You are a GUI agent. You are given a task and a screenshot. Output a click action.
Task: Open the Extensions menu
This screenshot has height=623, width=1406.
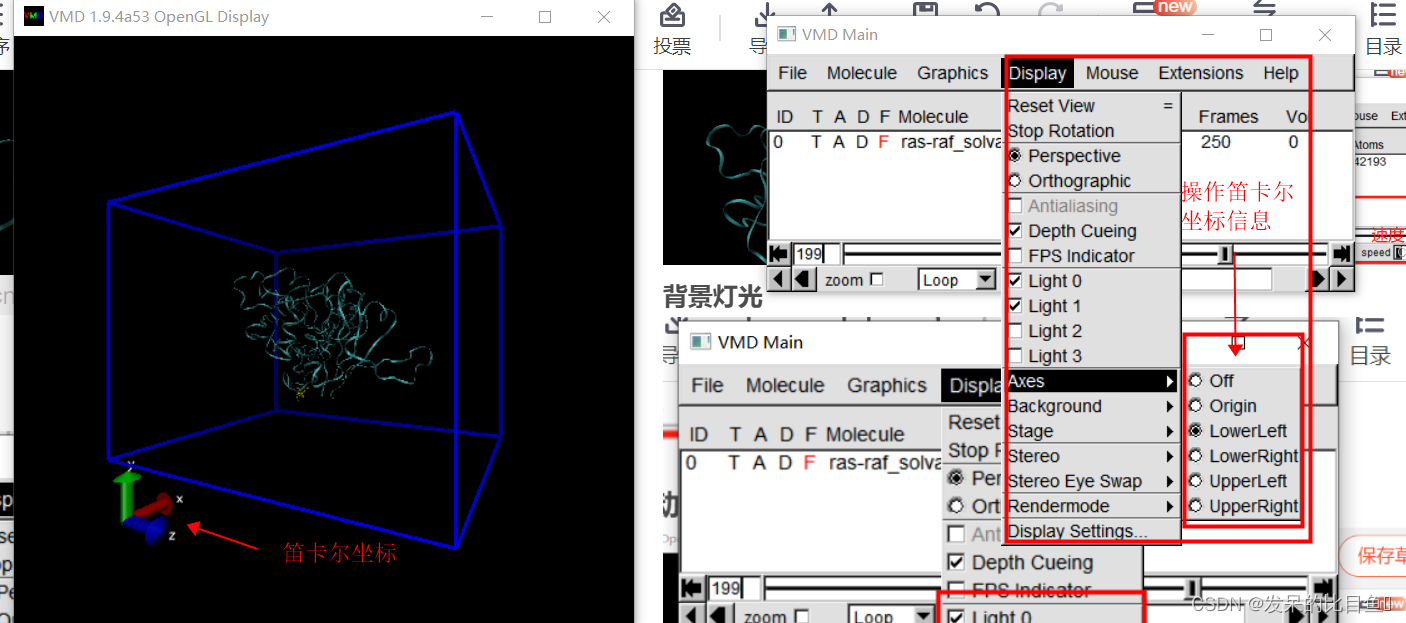tap(1200, 73)
